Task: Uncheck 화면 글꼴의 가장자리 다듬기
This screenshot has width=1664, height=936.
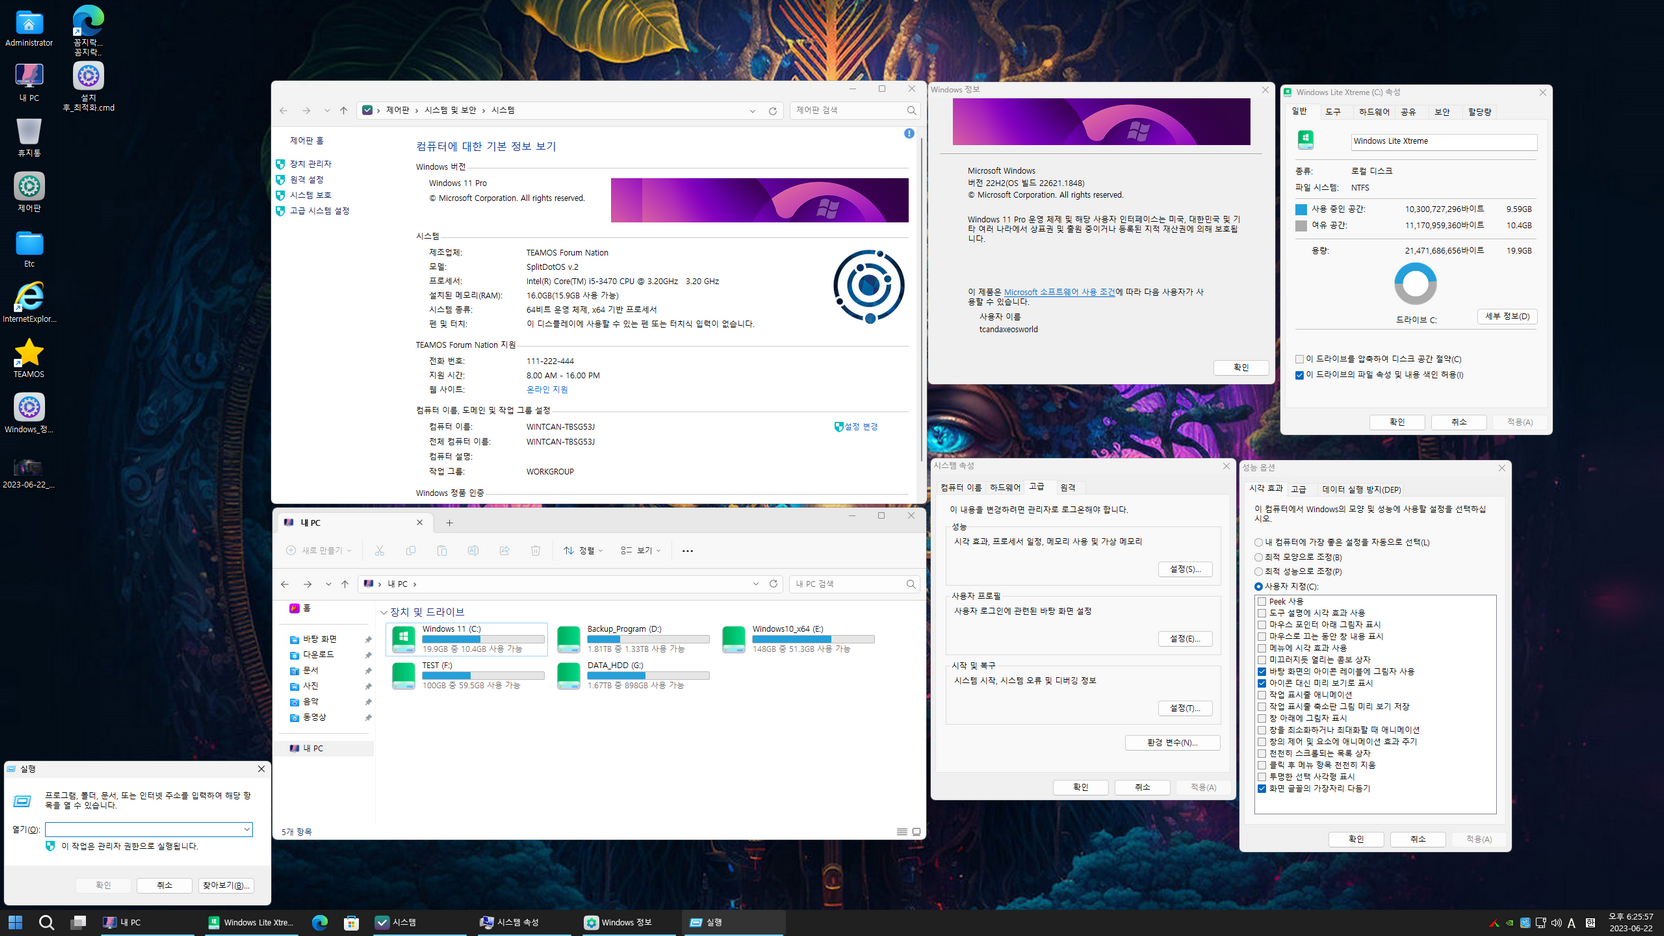Action: click(1262, 789)
